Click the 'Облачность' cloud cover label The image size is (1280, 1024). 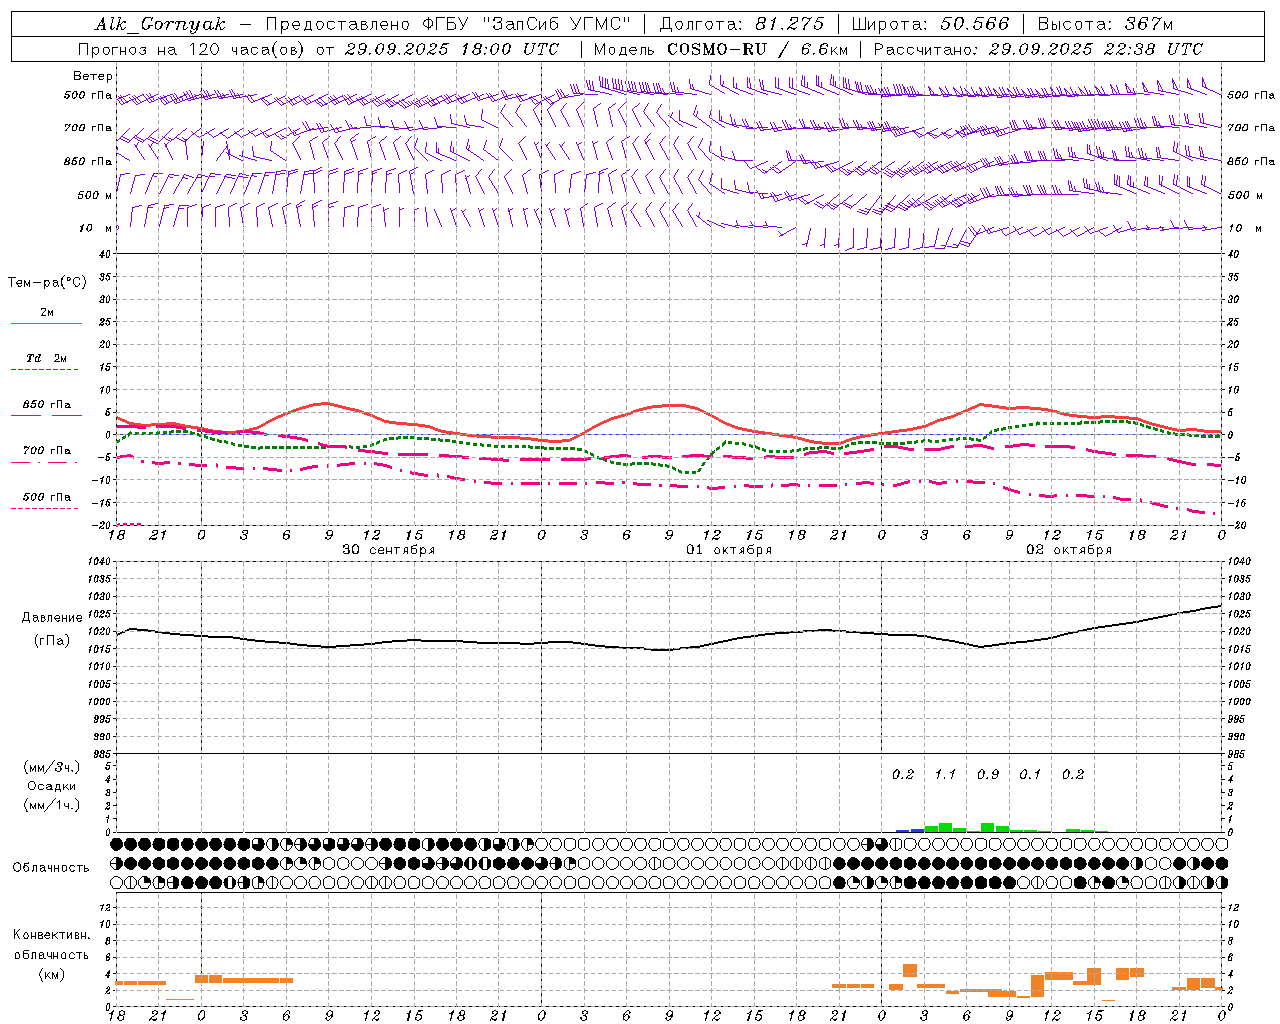pos(51,868)
